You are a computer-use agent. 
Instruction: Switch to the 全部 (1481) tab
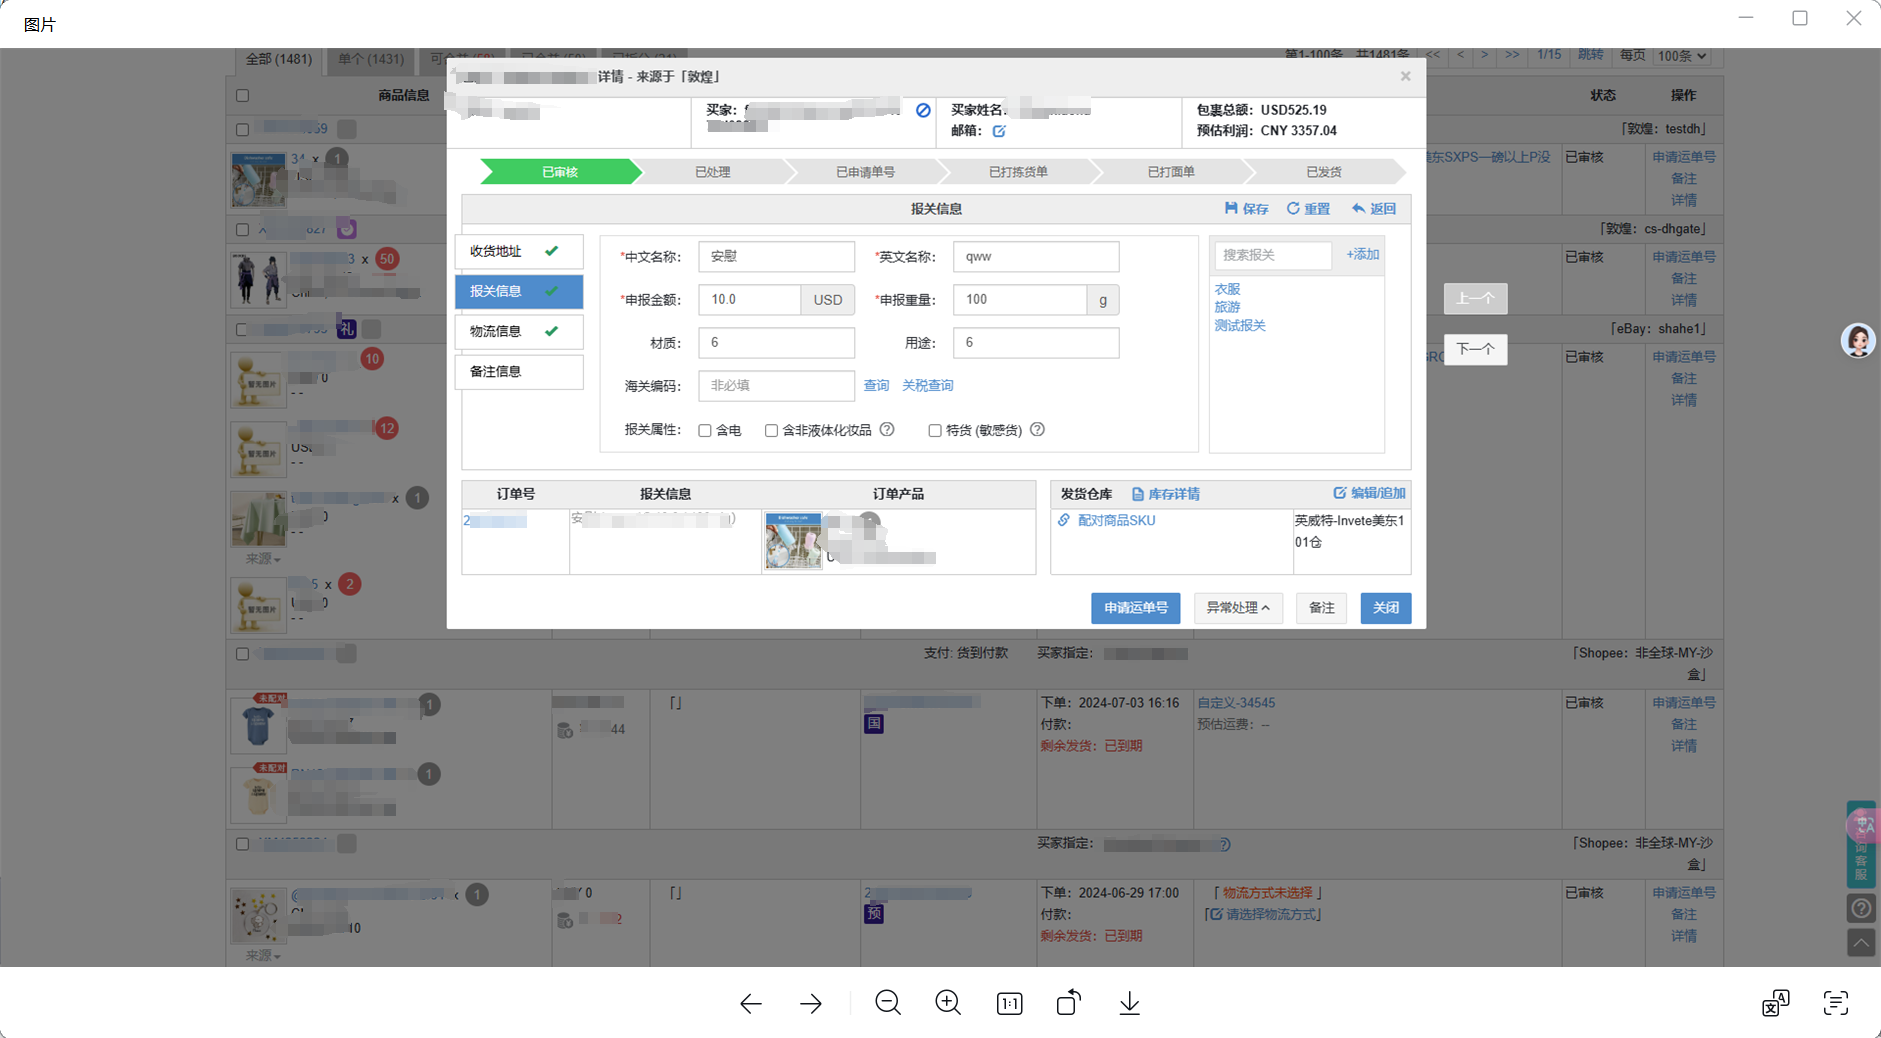[x=279, y=59]
